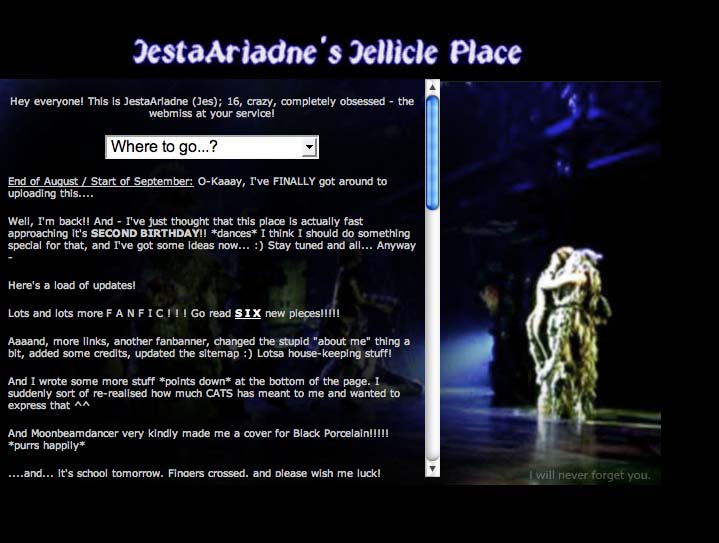
Task: Click the "Here's a load of updates!" line
Action: point(72,285)
